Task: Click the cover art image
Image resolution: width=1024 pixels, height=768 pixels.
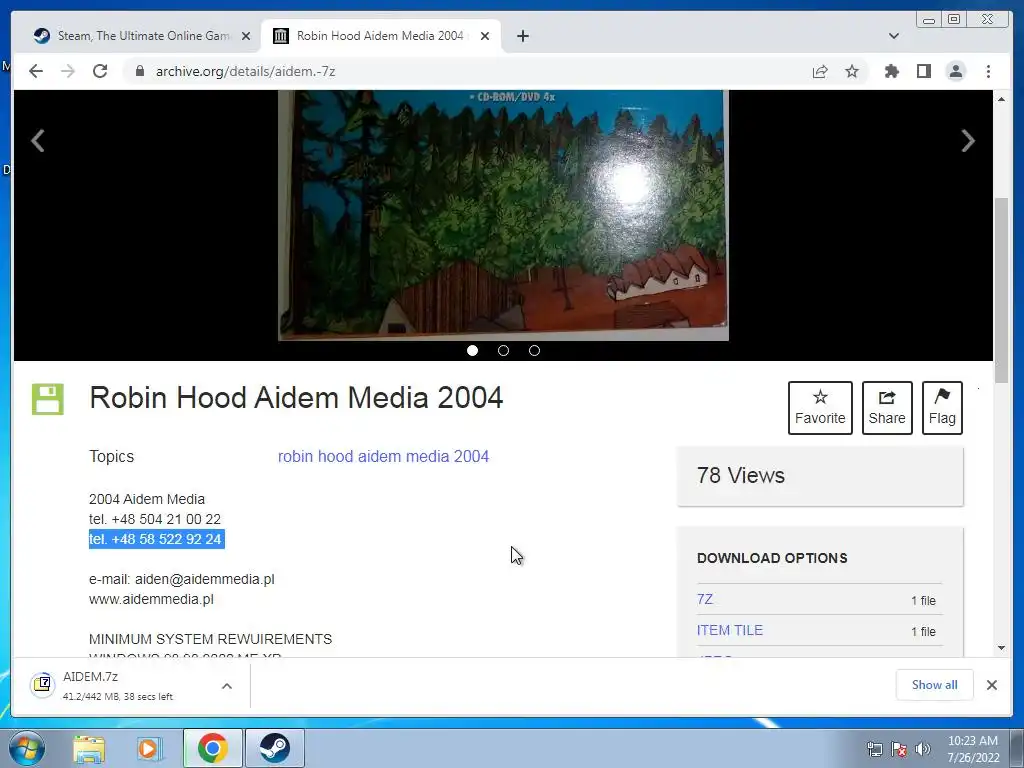Action: click(503, 215)
